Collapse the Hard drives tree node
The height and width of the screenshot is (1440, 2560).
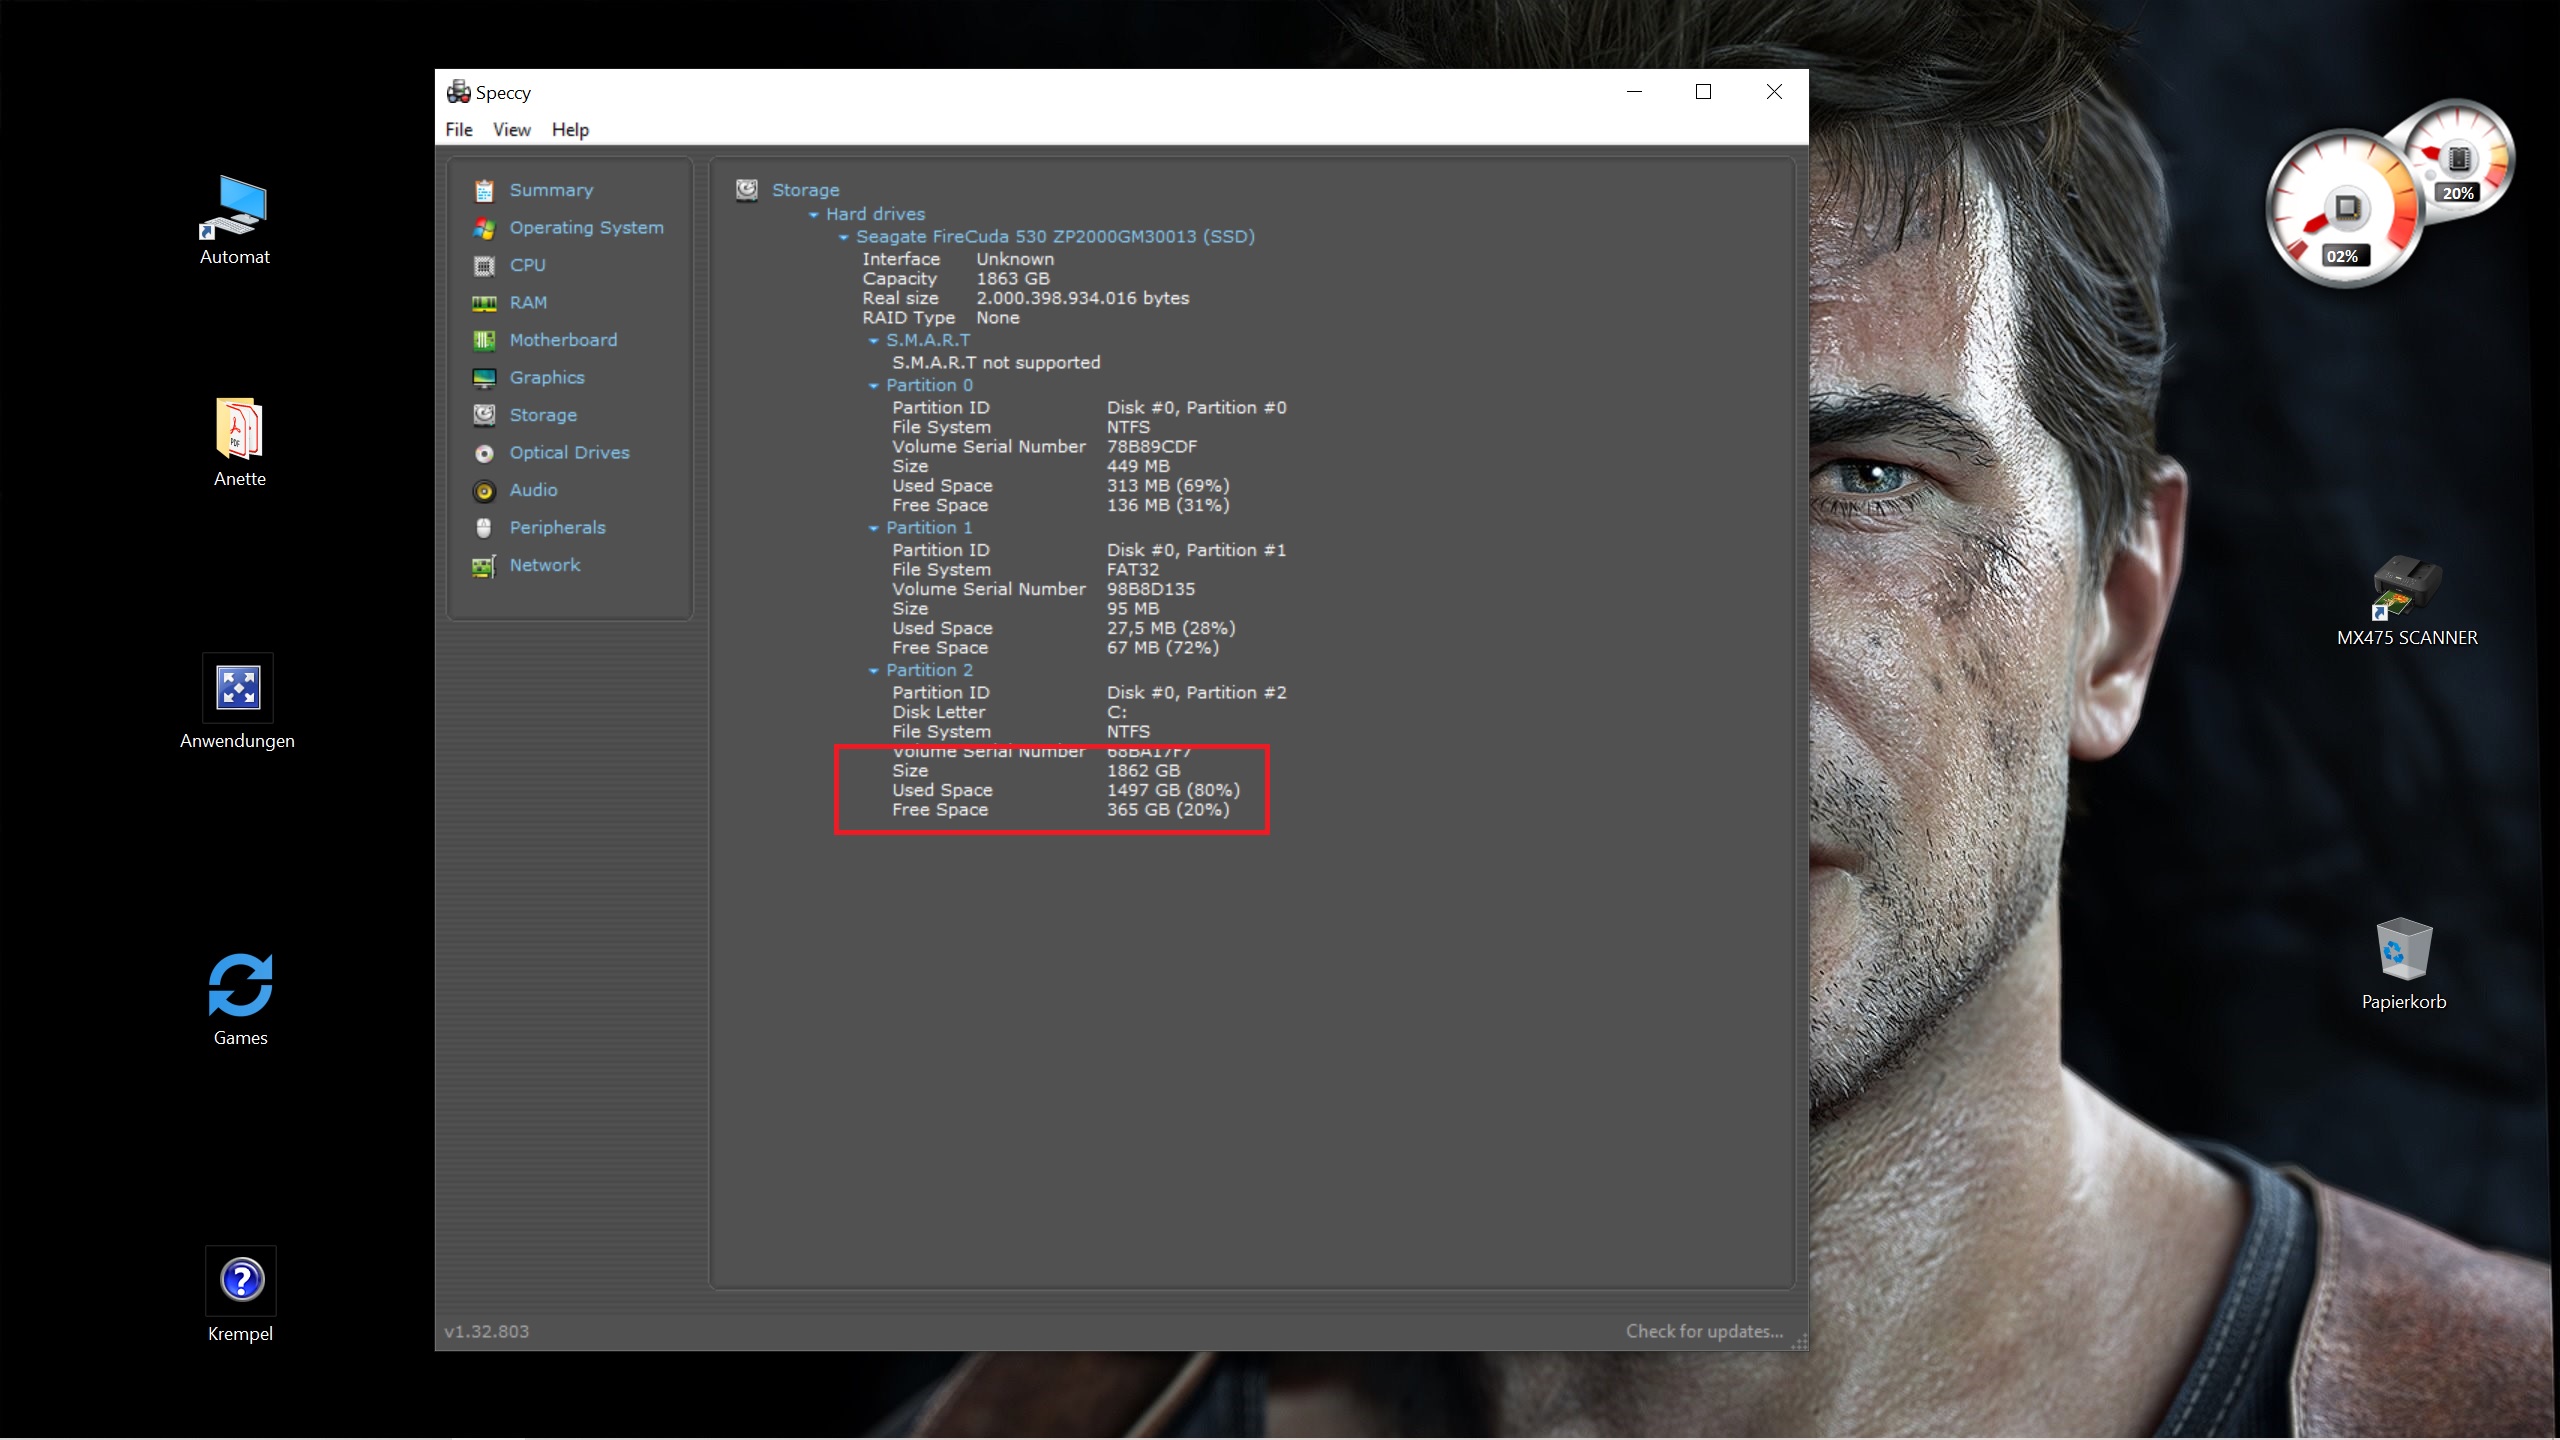814,215
